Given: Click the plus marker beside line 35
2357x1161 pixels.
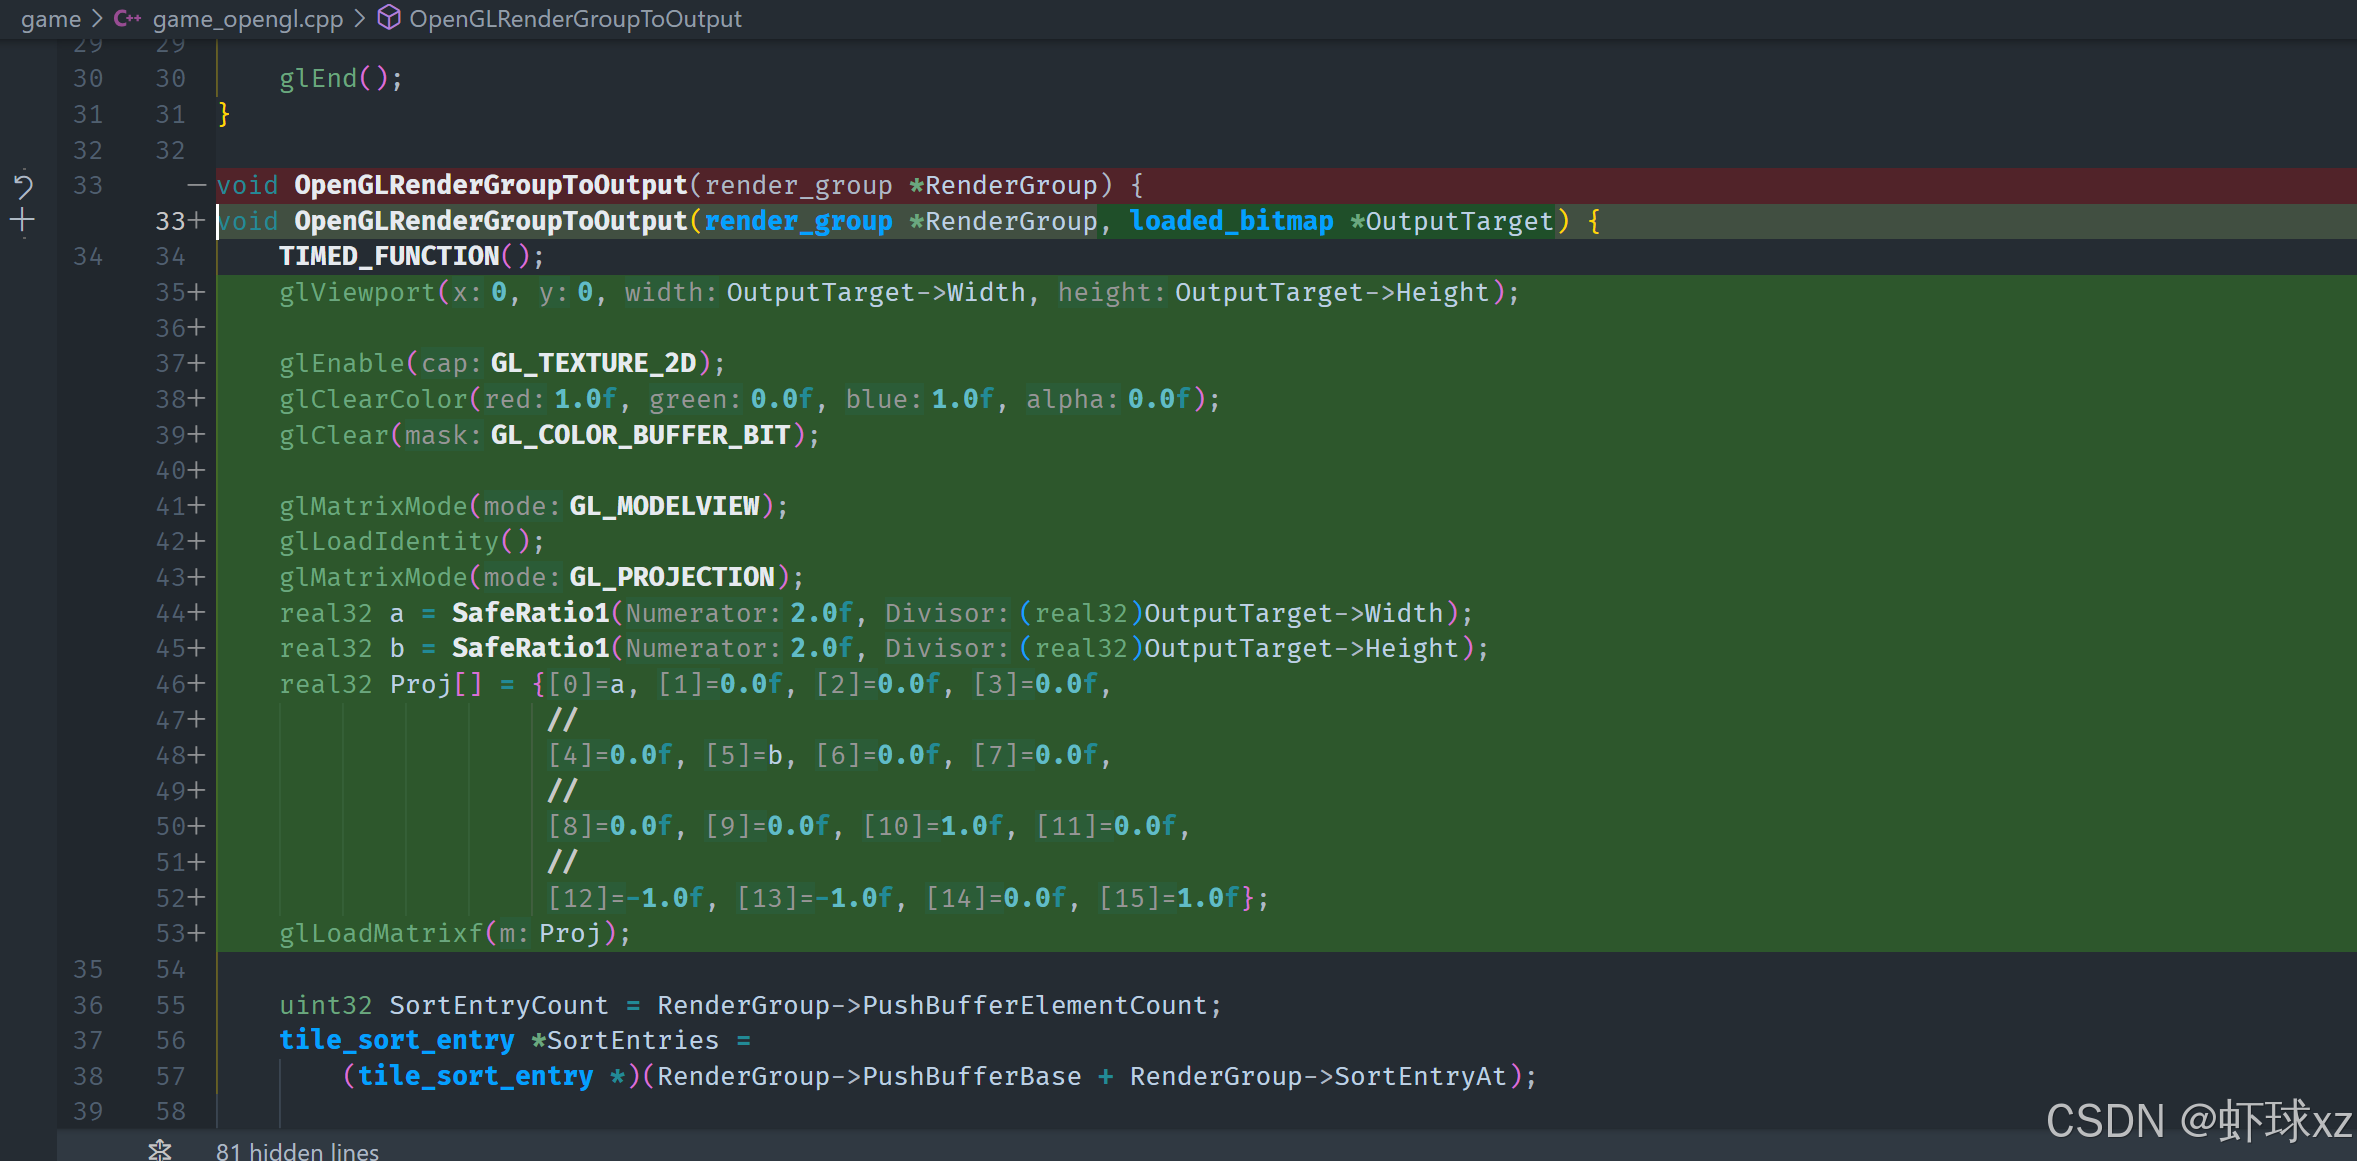Looking at the screenshot, I should (x=197, y=292).
